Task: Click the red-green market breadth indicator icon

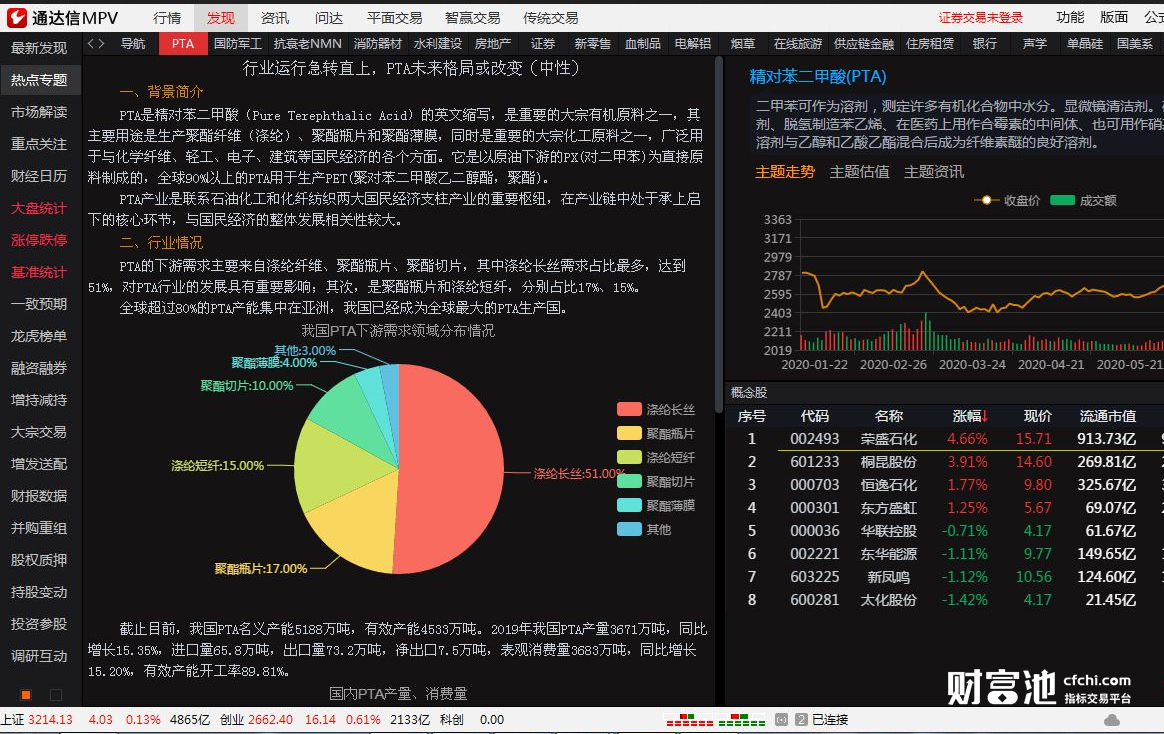Action: pos(716,720)
